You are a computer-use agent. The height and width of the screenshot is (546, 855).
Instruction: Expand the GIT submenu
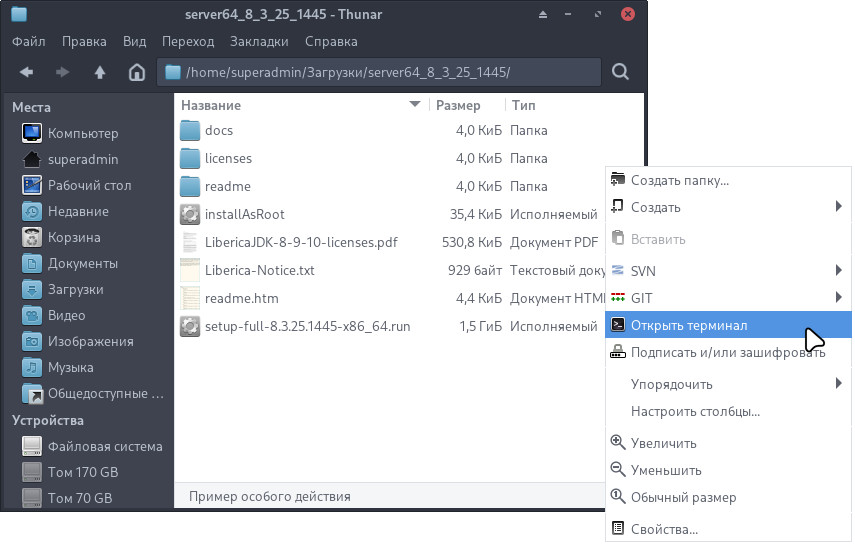click(x=838, y=298)
